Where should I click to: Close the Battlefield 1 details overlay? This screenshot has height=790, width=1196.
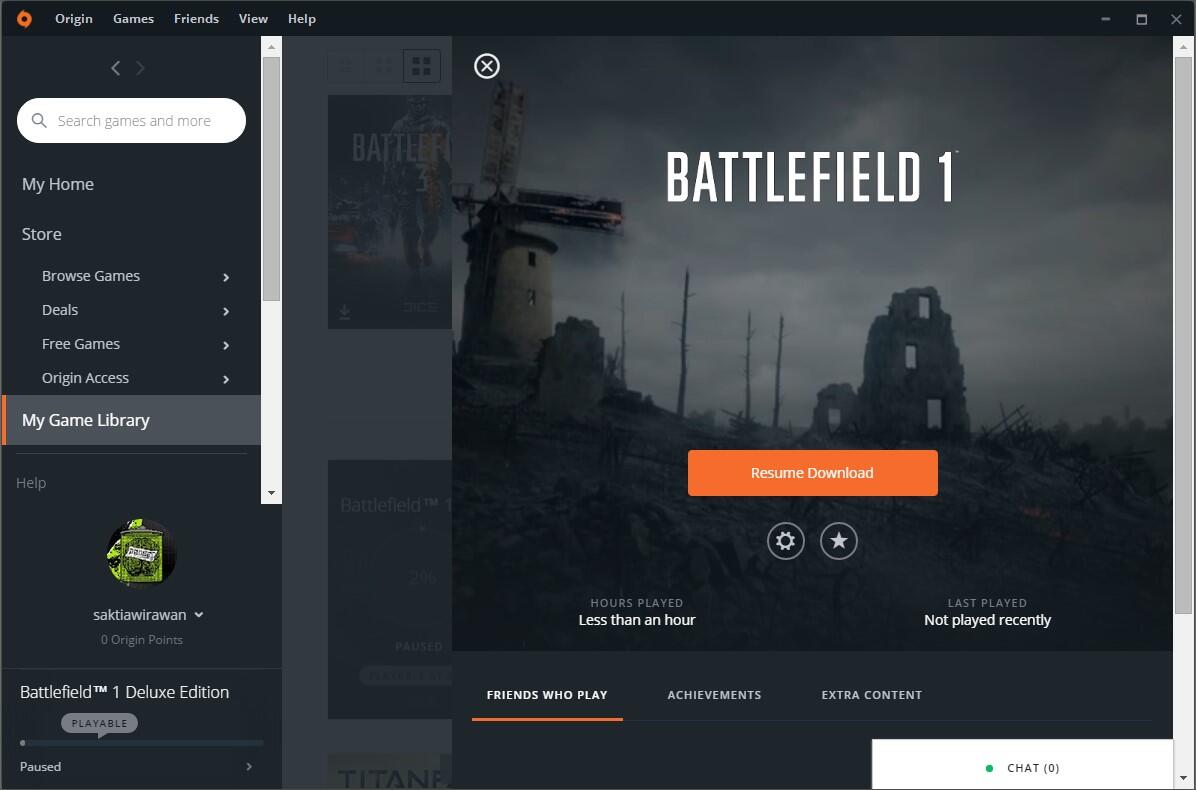(x=487, y=66)
